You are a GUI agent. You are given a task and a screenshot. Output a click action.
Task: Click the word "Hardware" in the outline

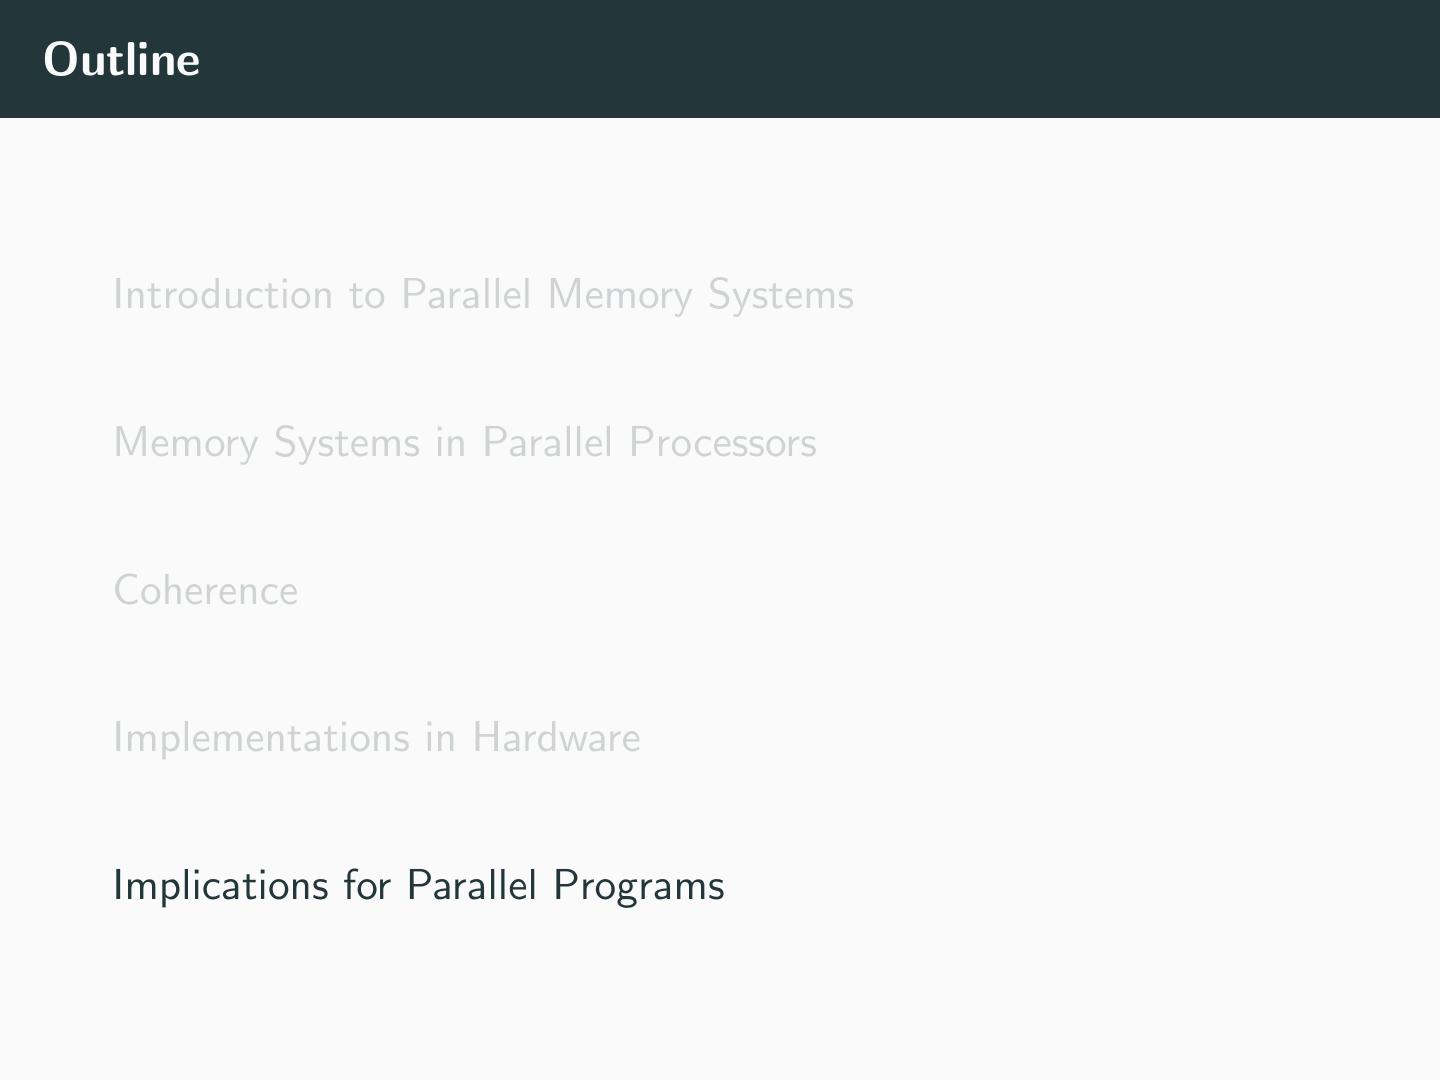click(556, 738)
